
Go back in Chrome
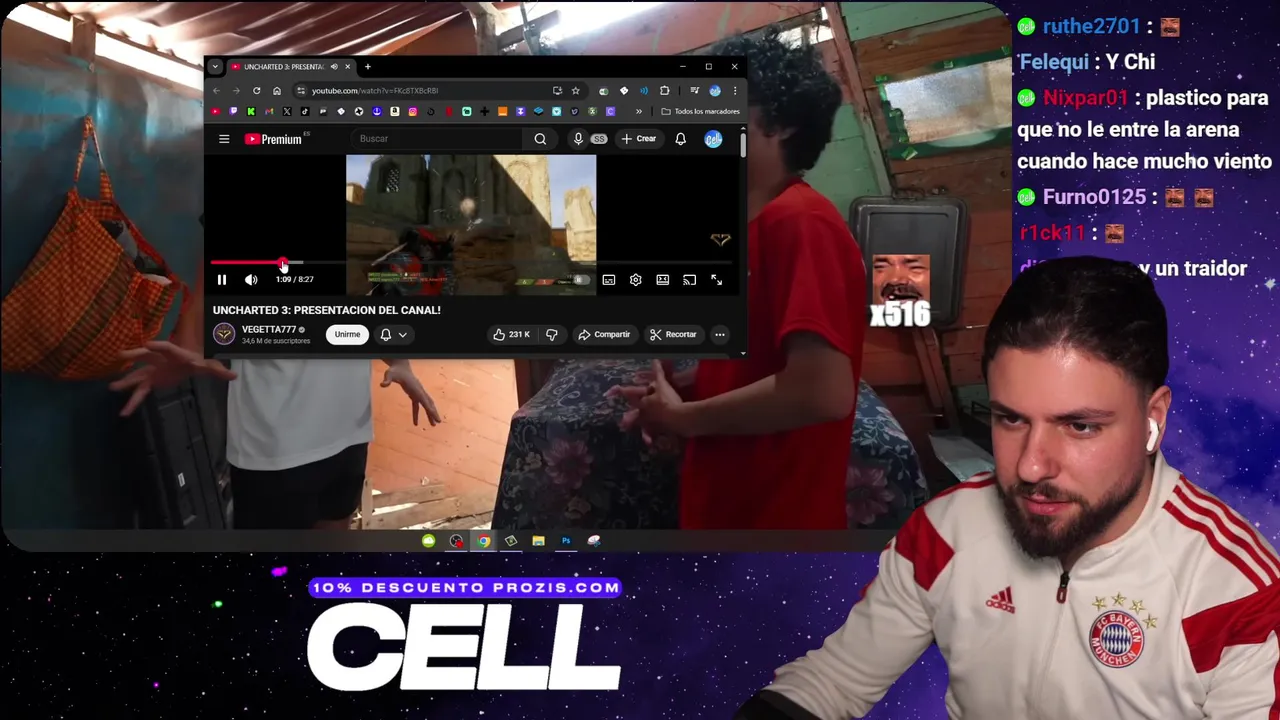(216, 91)
